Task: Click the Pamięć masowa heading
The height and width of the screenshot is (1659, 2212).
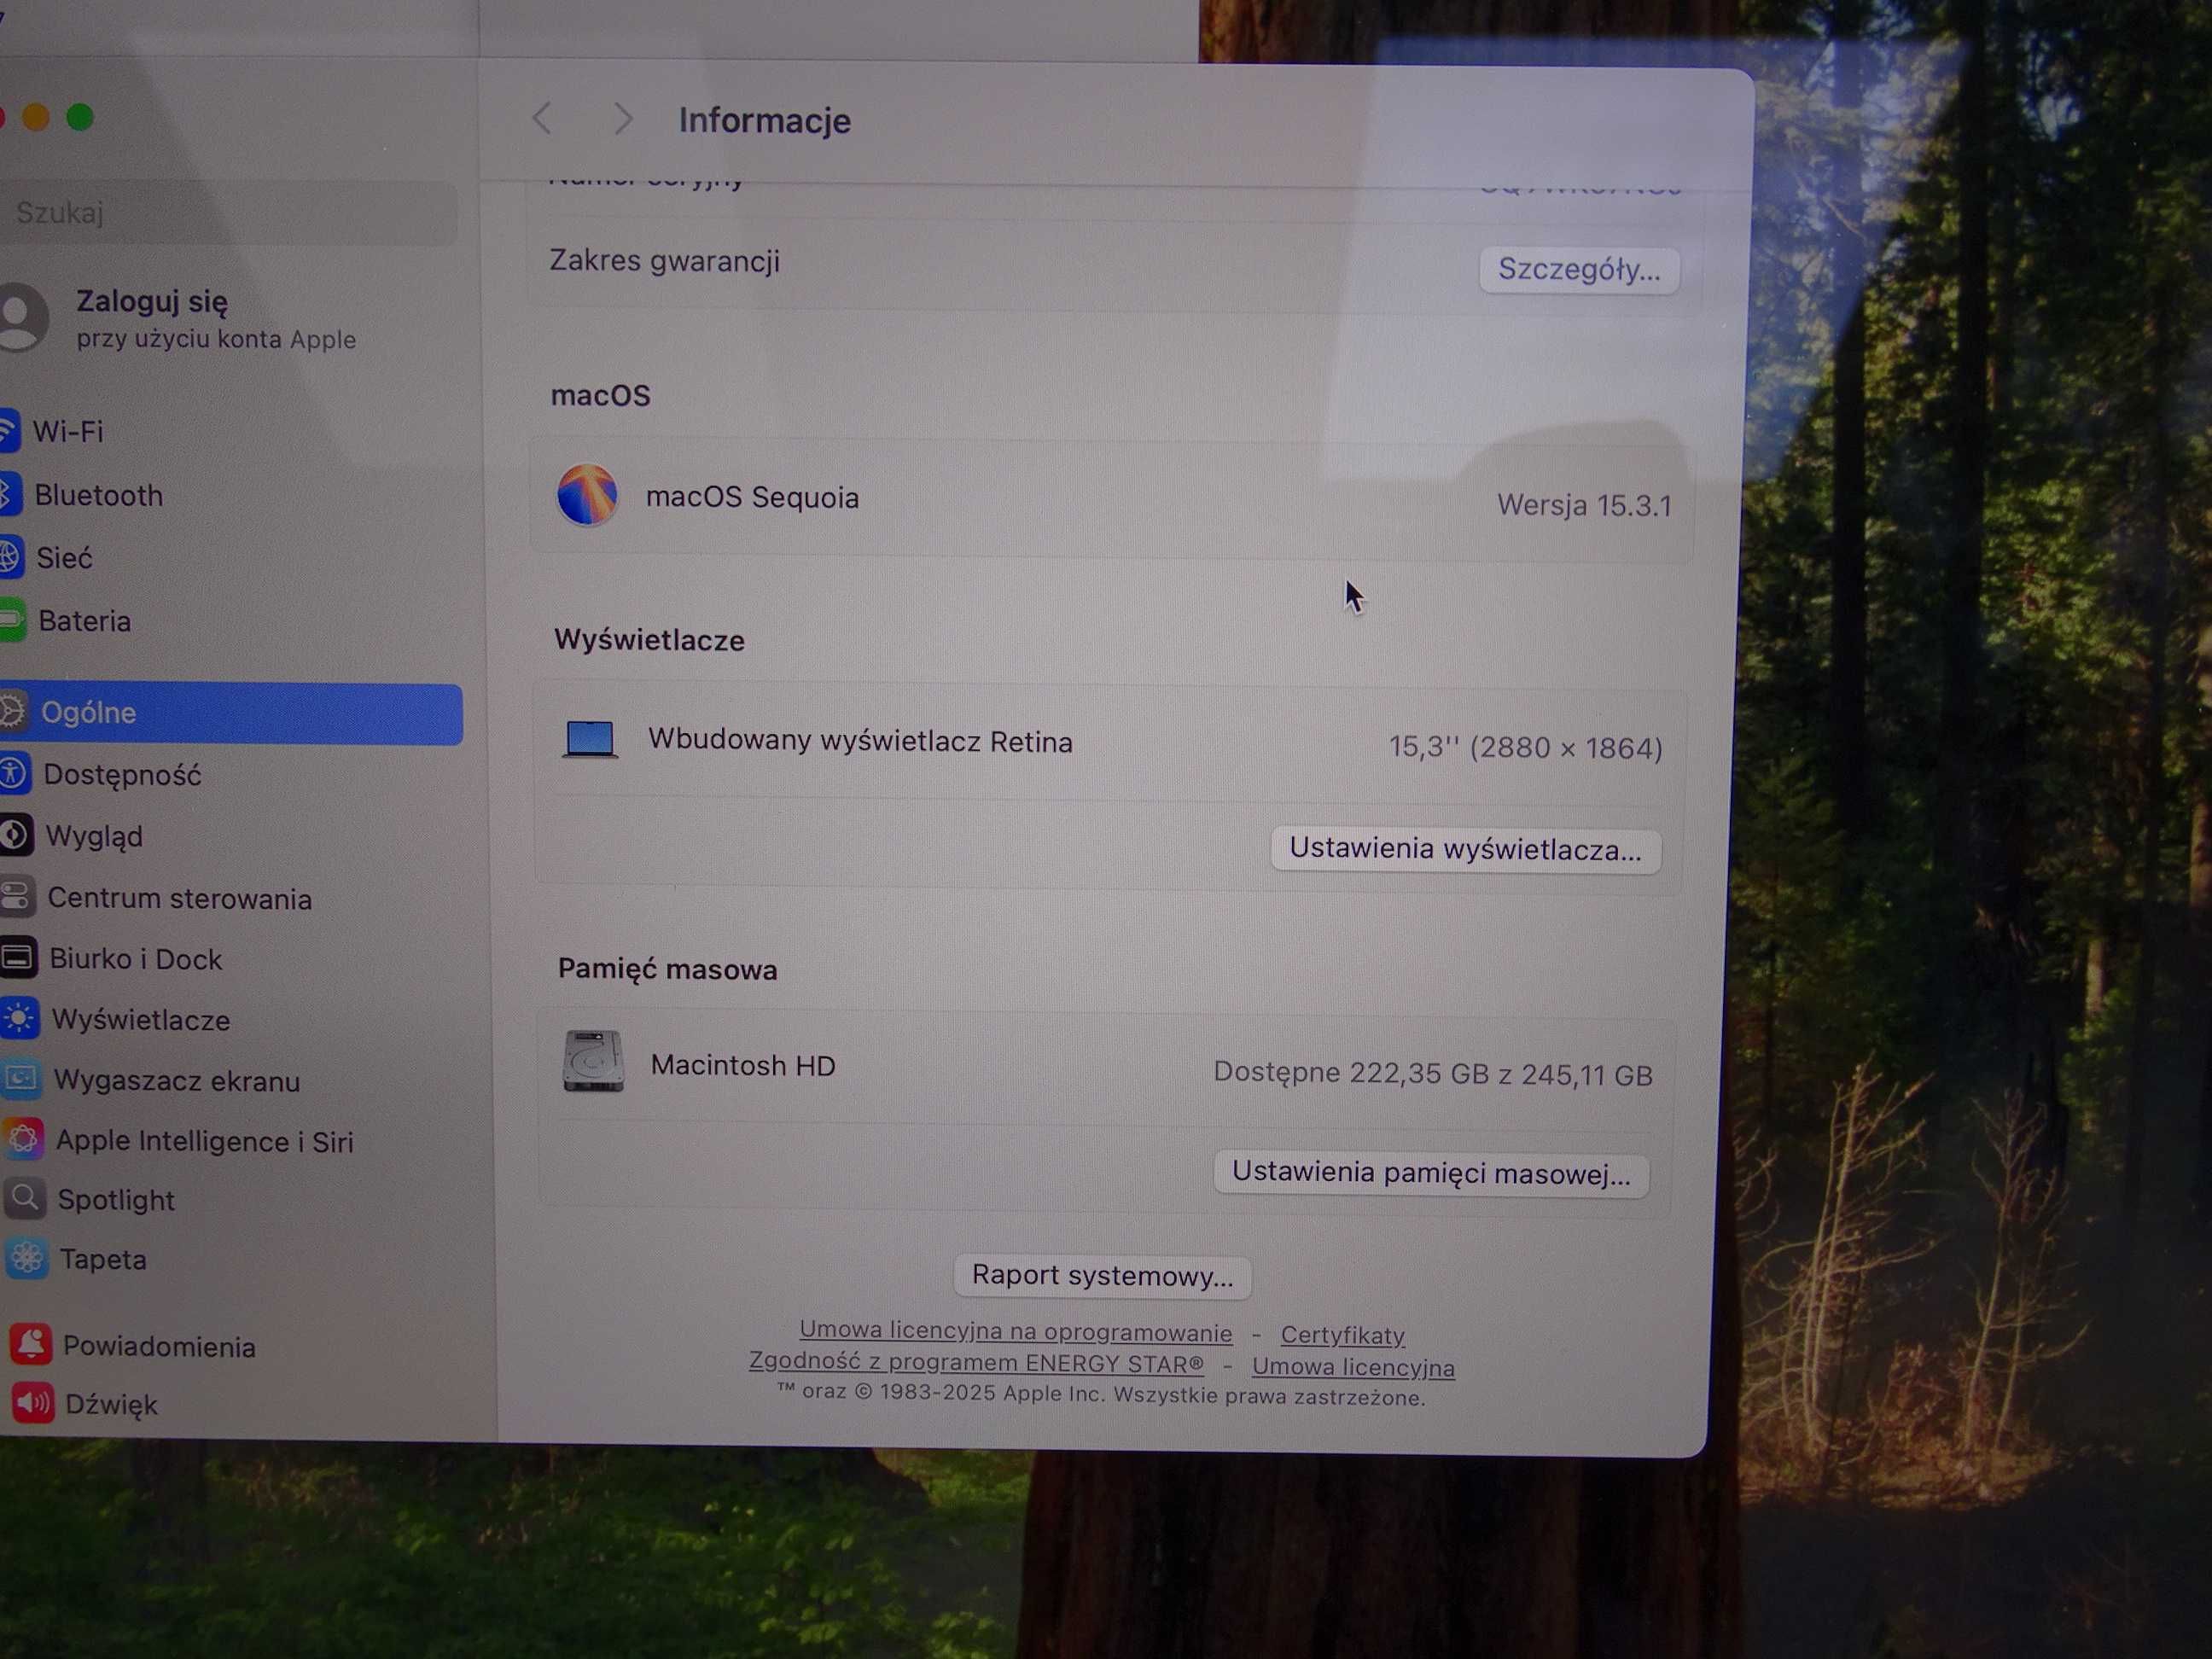Action: coord(667,970)
